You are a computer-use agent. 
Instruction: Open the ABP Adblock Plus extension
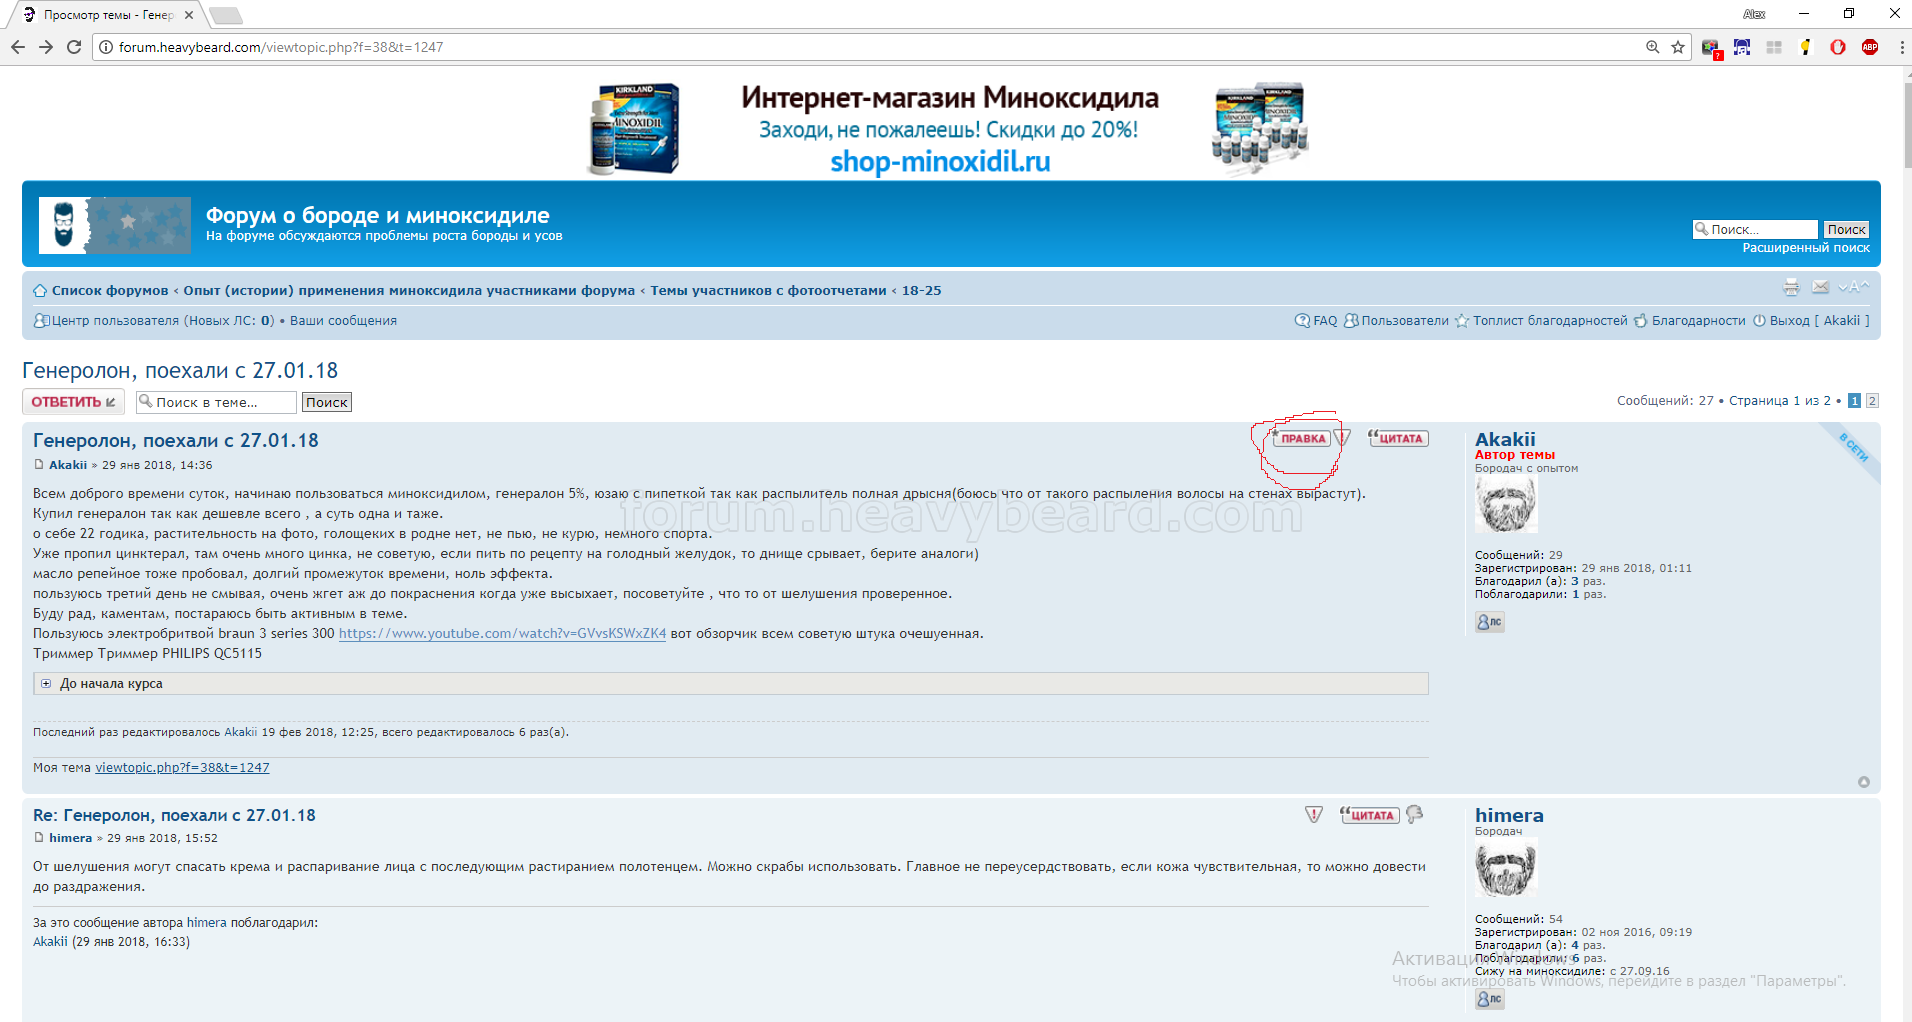click(x=1870, y=47)
